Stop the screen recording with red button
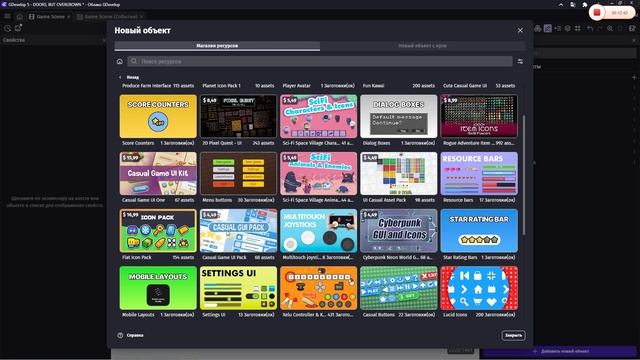The height and width of the screenshot is (360, 640). click(x=596, y=13)
